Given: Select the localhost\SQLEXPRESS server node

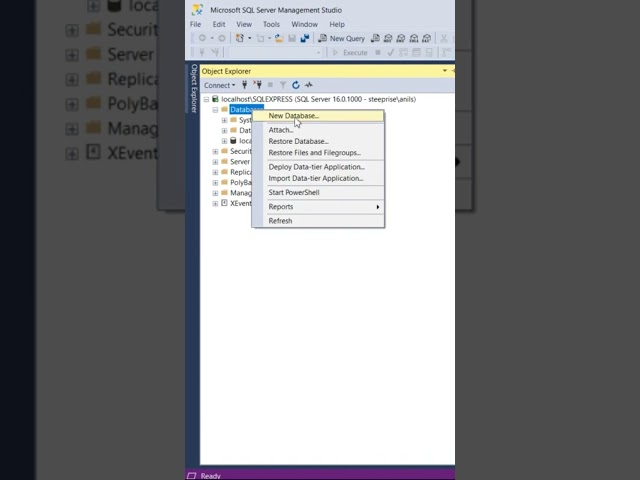Looking at the screenshot, I should coord(318,99).
